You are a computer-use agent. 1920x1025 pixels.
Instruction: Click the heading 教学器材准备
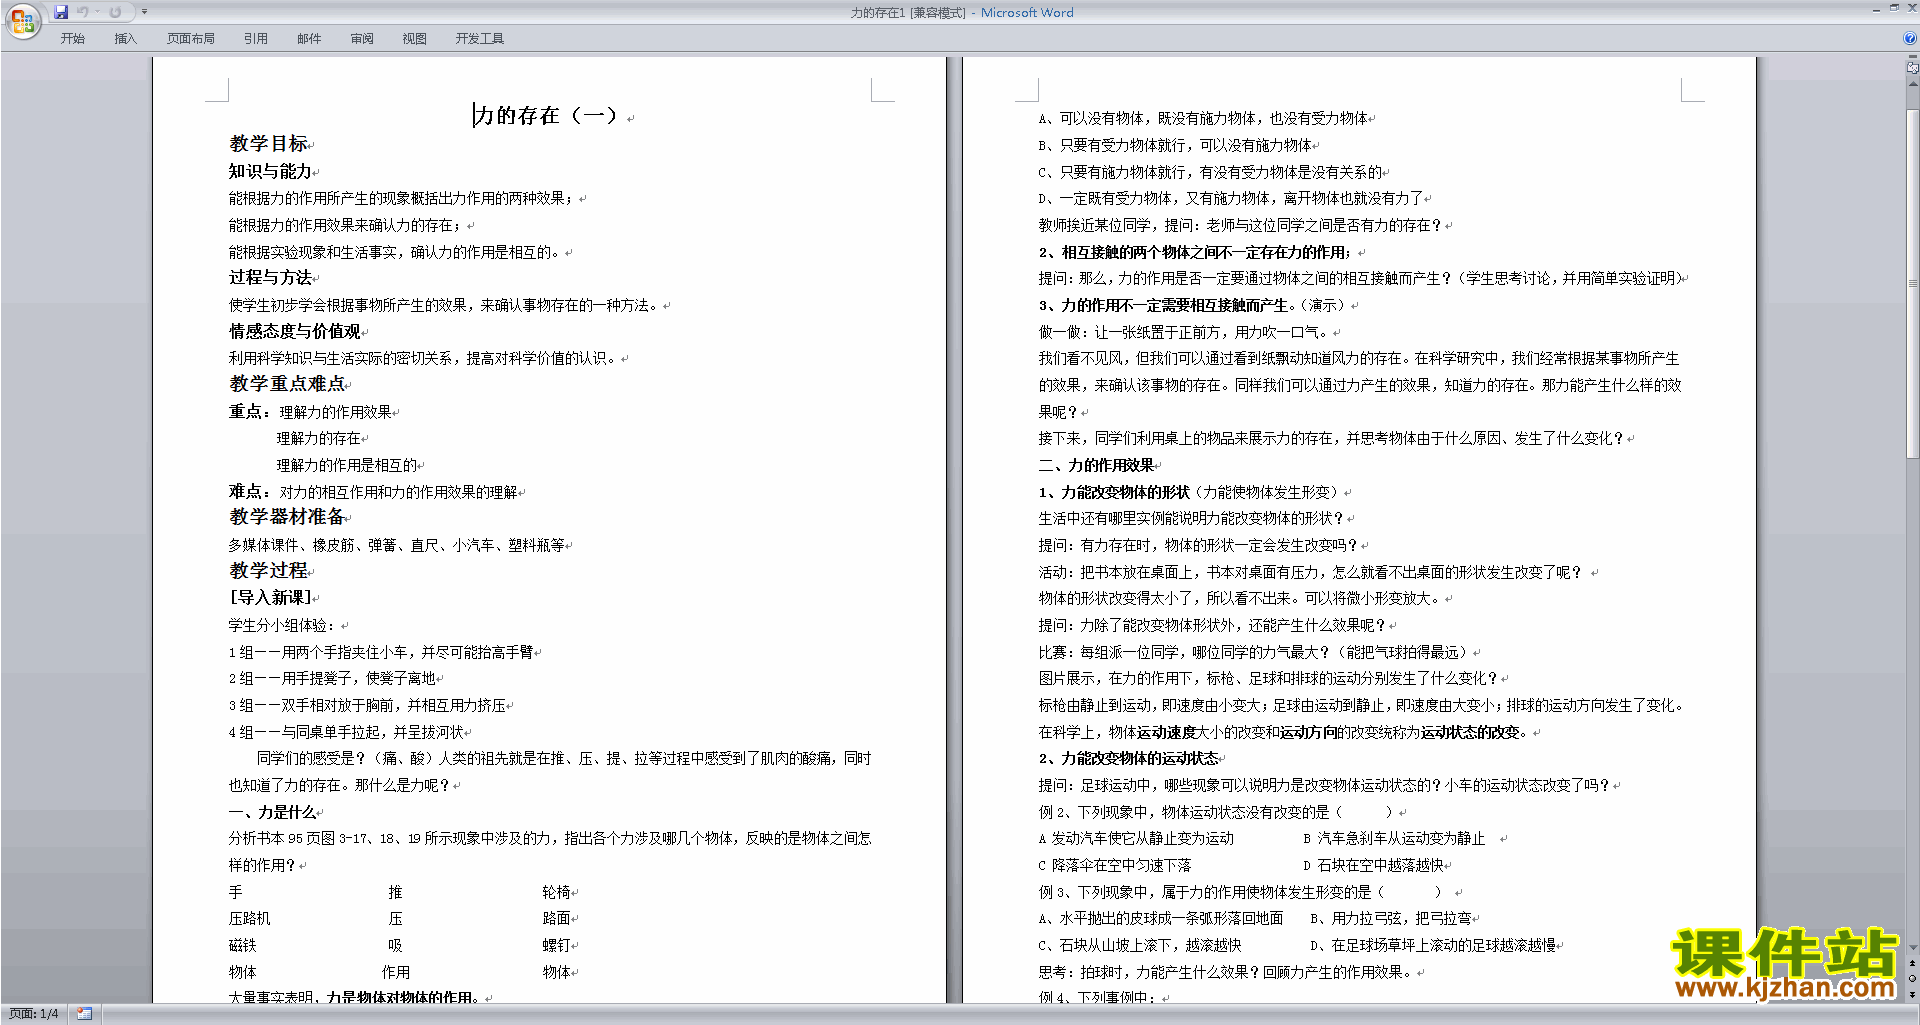pyautogui.click(x=287, y=517)
